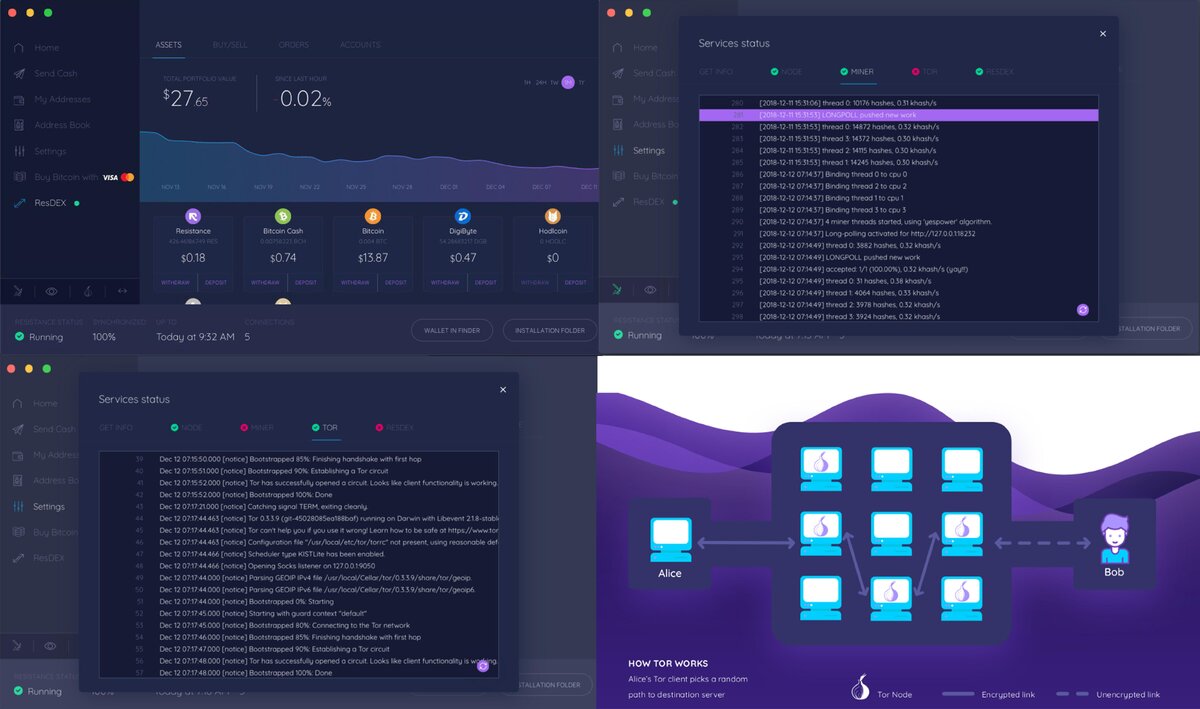Open GET INFO tab in Miner log dialog
The image size is (1200, 709).
click(716, 72)
